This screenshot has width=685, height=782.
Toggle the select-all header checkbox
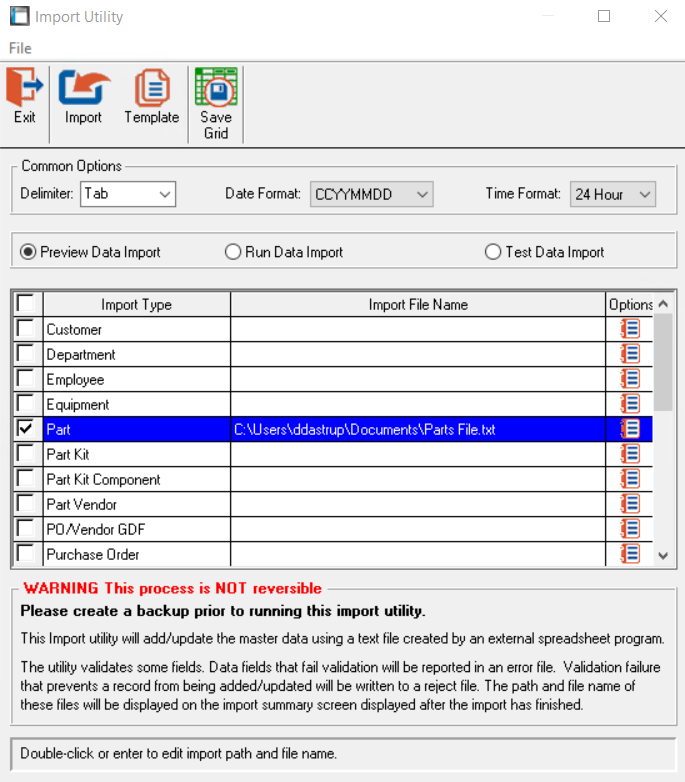click(x=26, y=304)
